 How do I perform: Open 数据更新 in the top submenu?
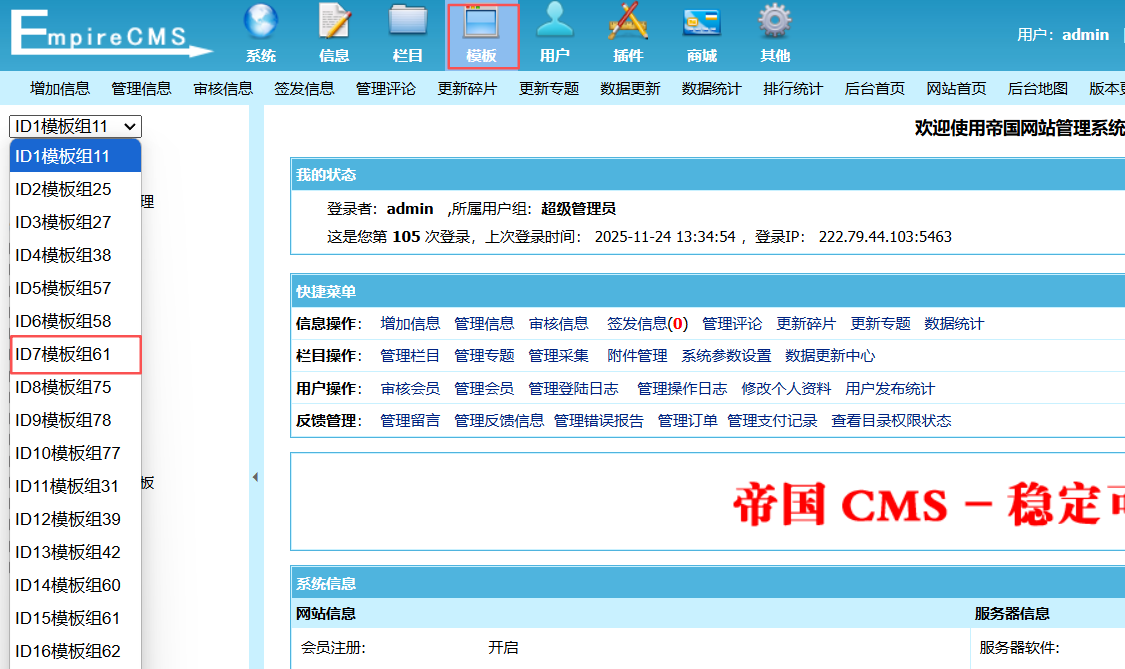[x=630, y=88]
